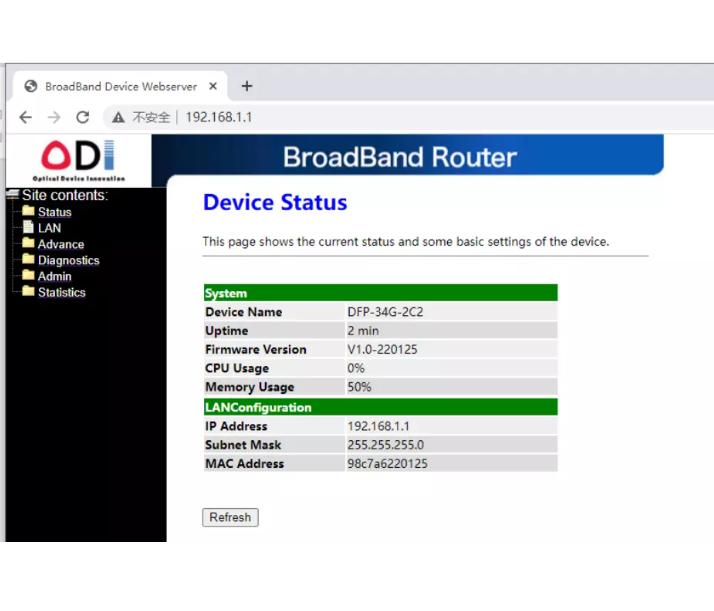Click the ODI logo

pyautogui.click(x=78, y=160)
